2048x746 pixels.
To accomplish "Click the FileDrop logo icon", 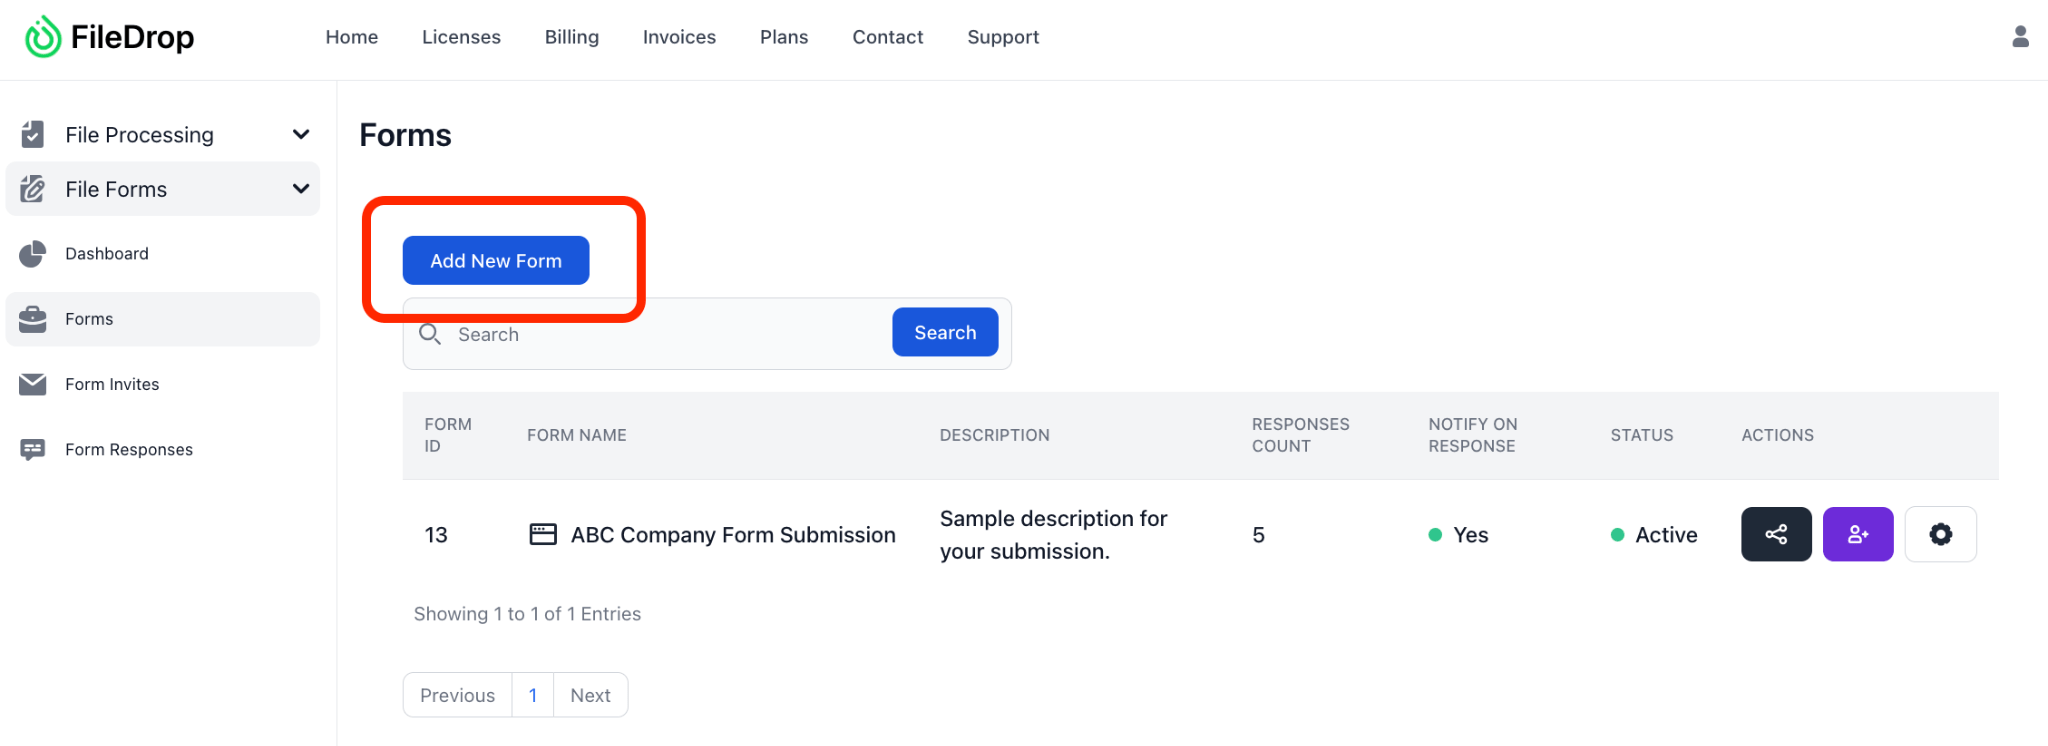I will pyautogui.click(x=43, y=37).
